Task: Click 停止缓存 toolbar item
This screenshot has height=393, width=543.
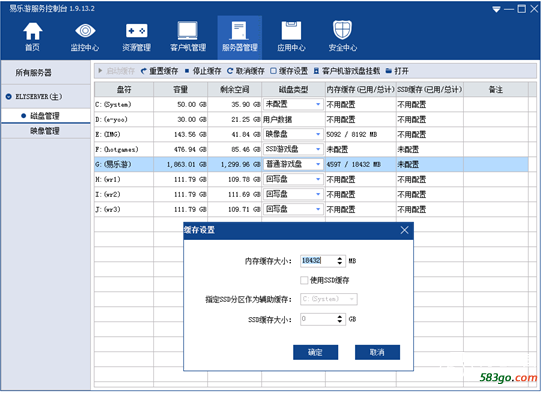Action: [203, 71]
